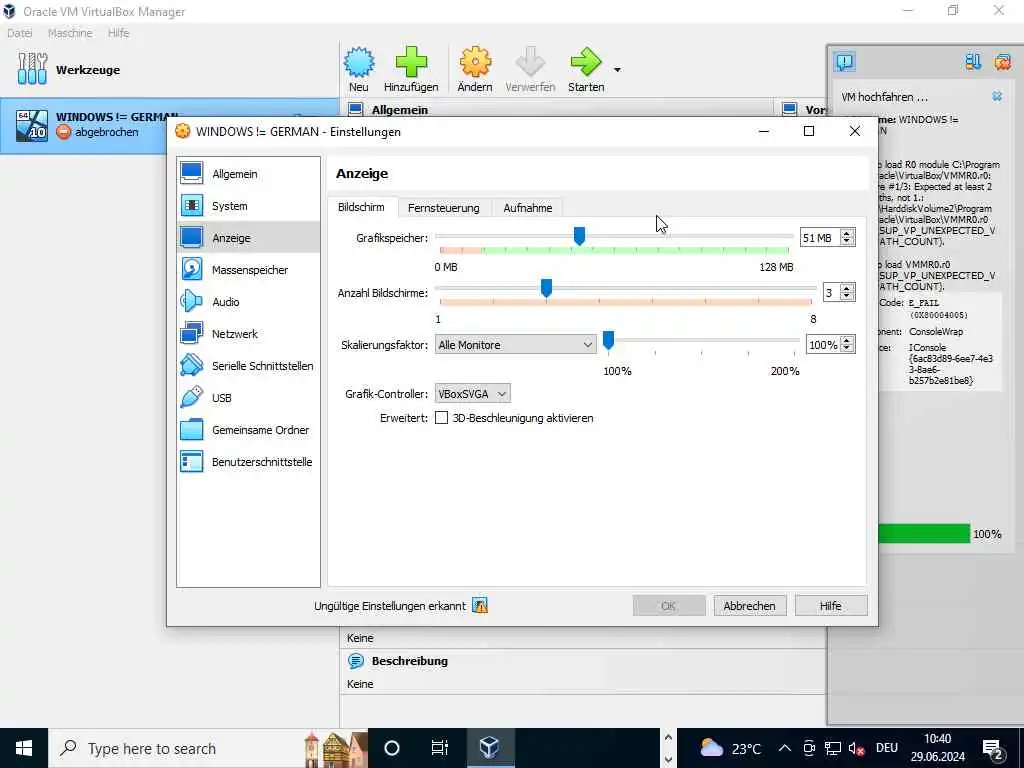The height and width of the screenshot is (768, 1024).
Task: Open the Hilfe menu
Action: [118, 33]
